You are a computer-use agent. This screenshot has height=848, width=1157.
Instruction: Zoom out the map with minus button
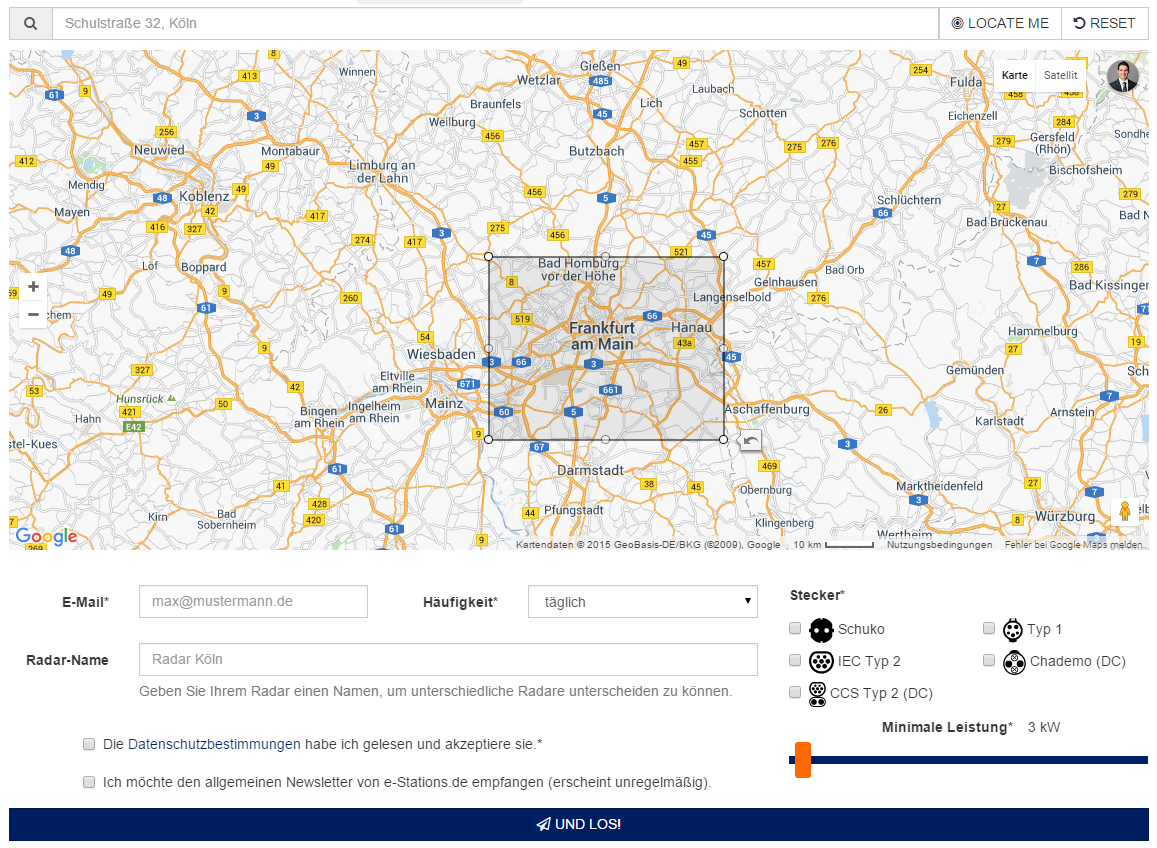(x=33, y=314)
